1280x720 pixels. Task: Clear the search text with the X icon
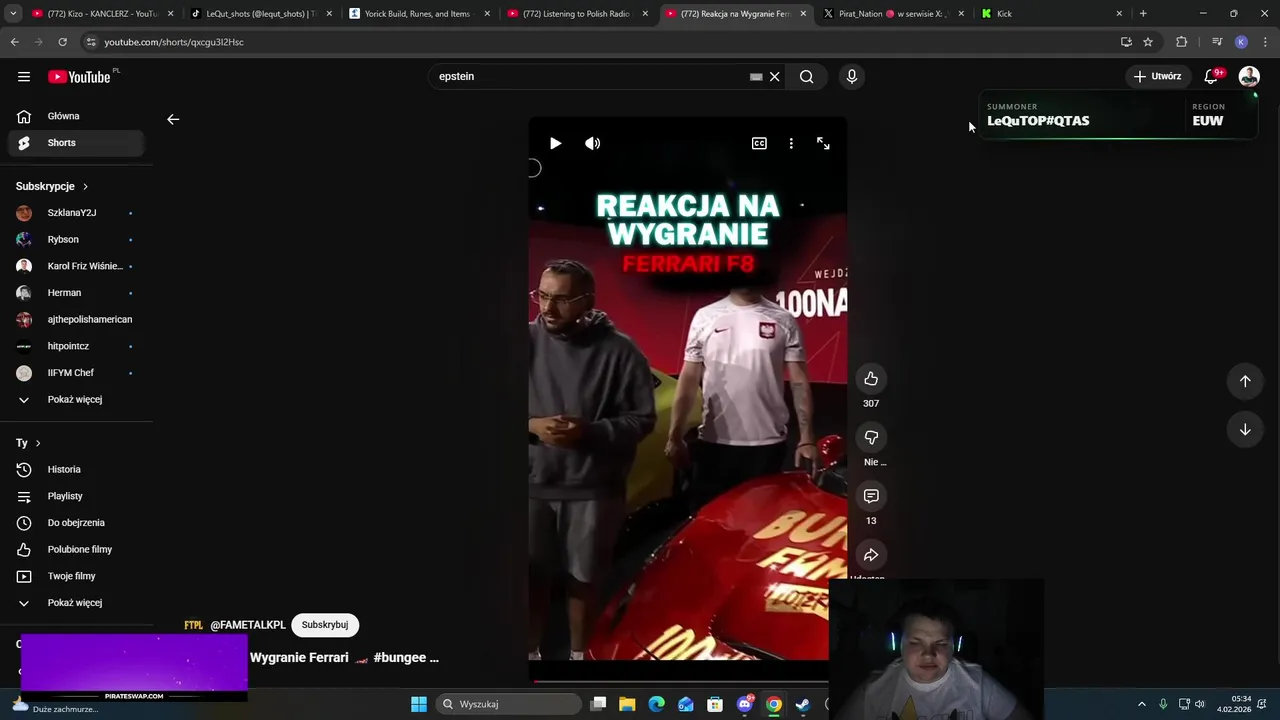pyautogui.click(x=774, y=77)
